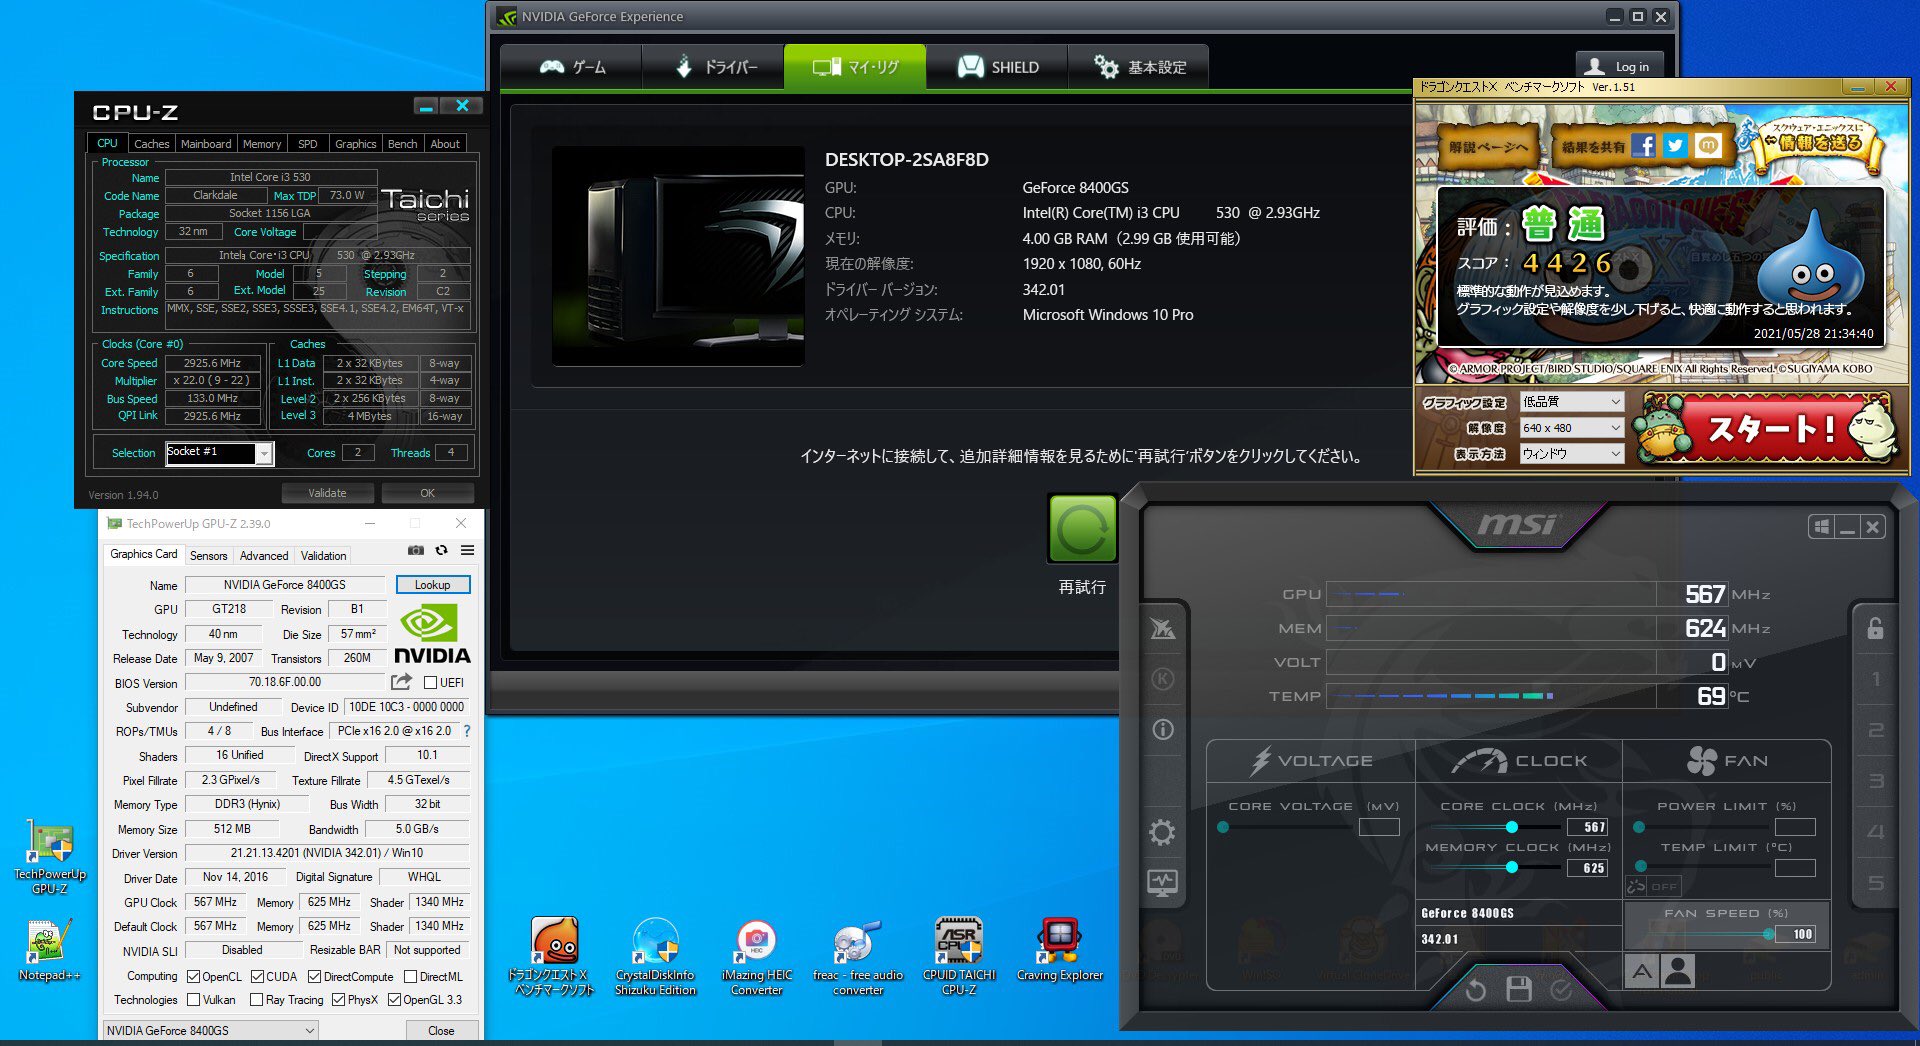Open Notepad++ desktop shortcut
Viewport: 1920px width, 1046px height.
[x=49, y=948]
